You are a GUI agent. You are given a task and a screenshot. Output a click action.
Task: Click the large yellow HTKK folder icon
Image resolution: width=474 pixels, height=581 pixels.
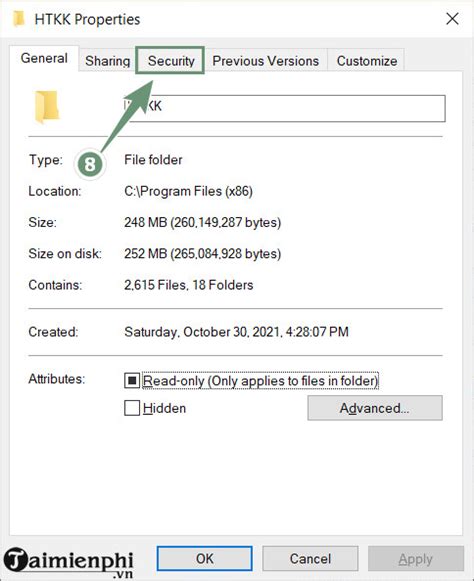(47, 107)
